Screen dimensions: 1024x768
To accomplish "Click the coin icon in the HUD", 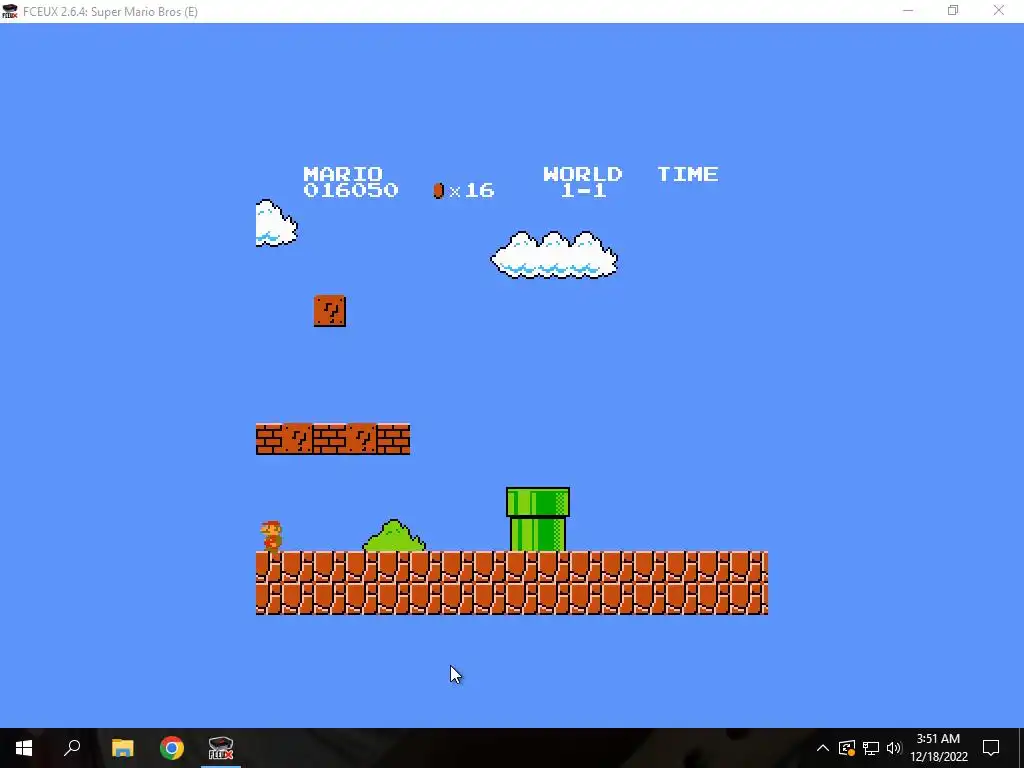I will 439,190.
